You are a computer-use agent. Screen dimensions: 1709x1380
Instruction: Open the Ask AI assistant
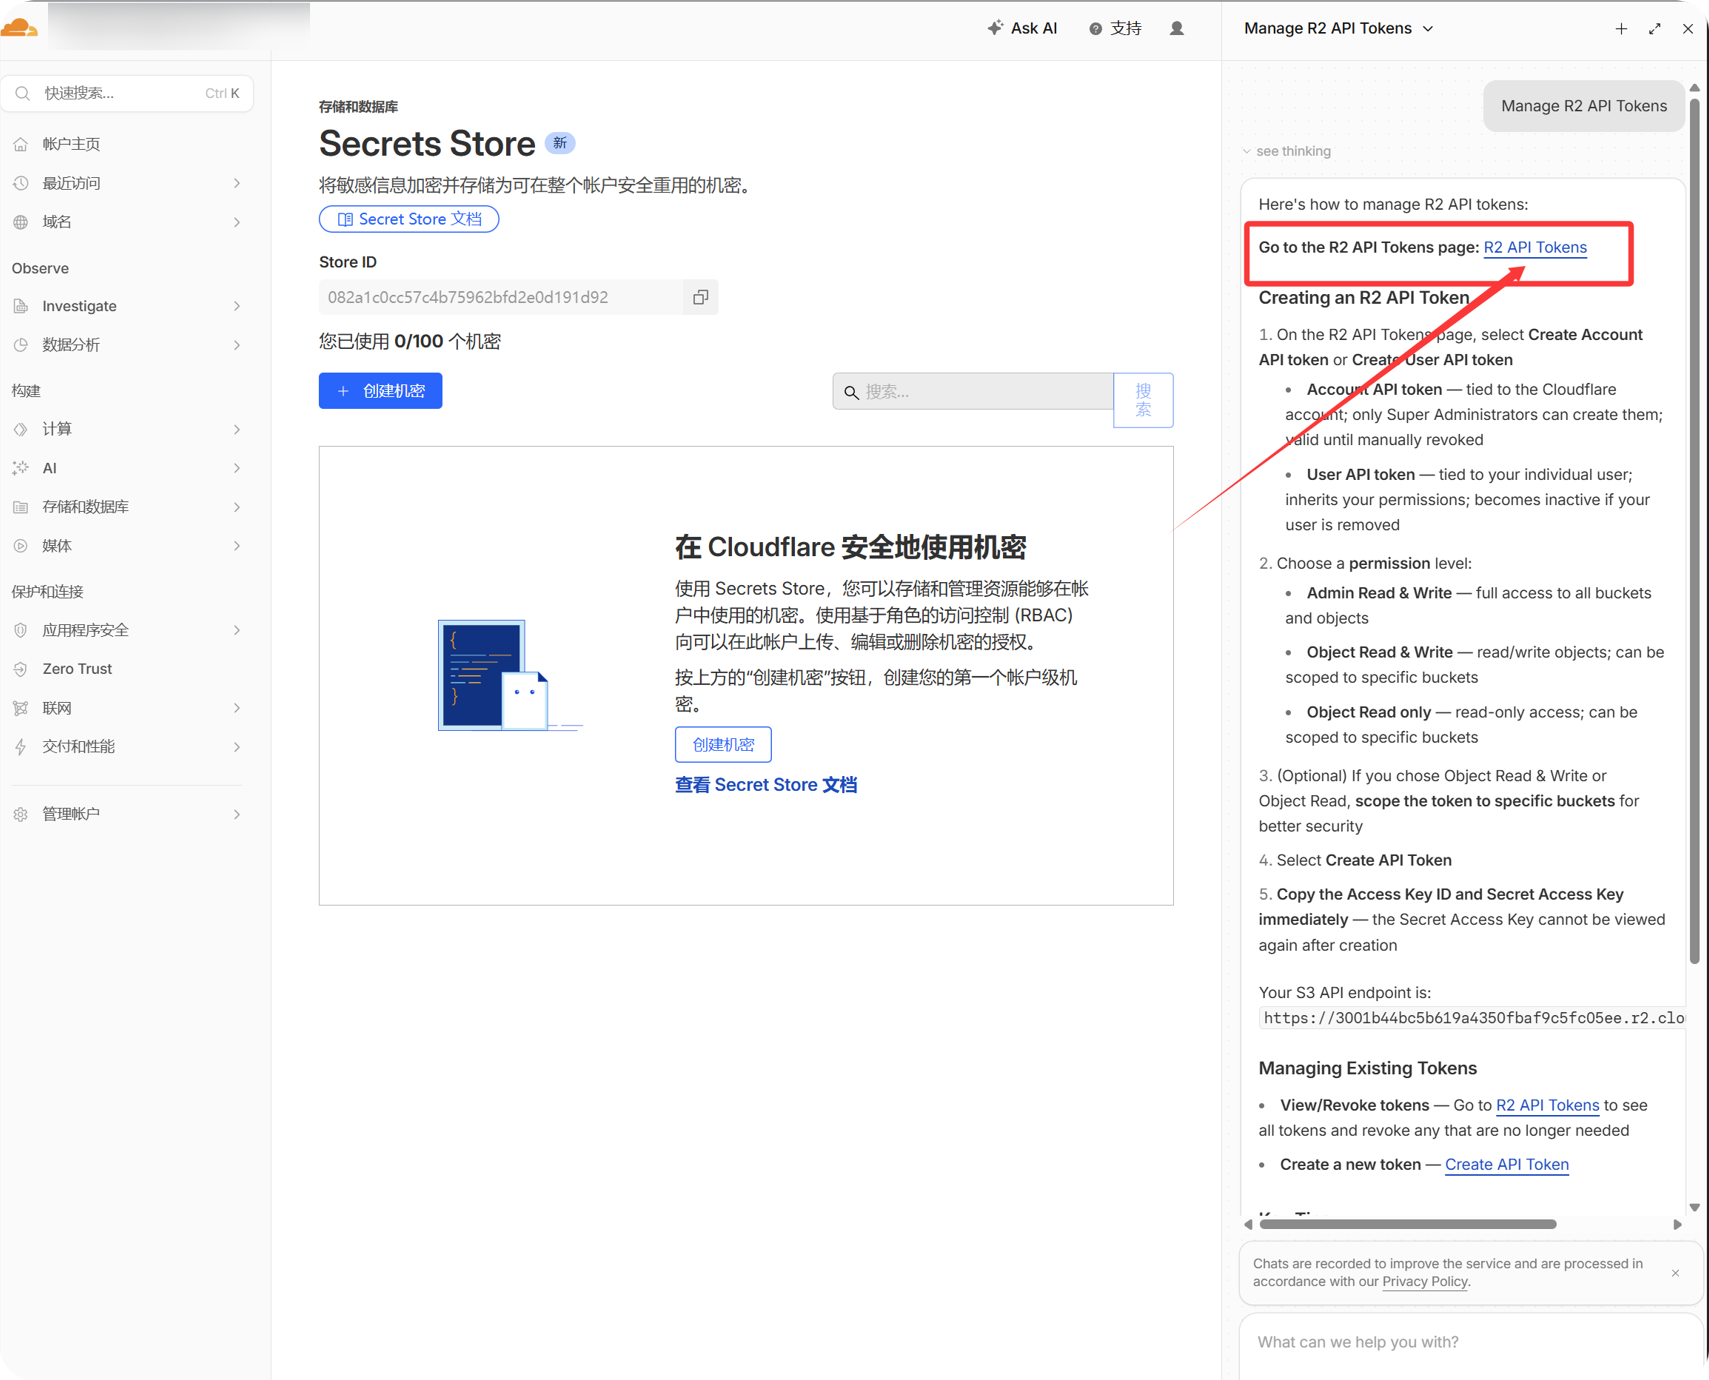1022,28
